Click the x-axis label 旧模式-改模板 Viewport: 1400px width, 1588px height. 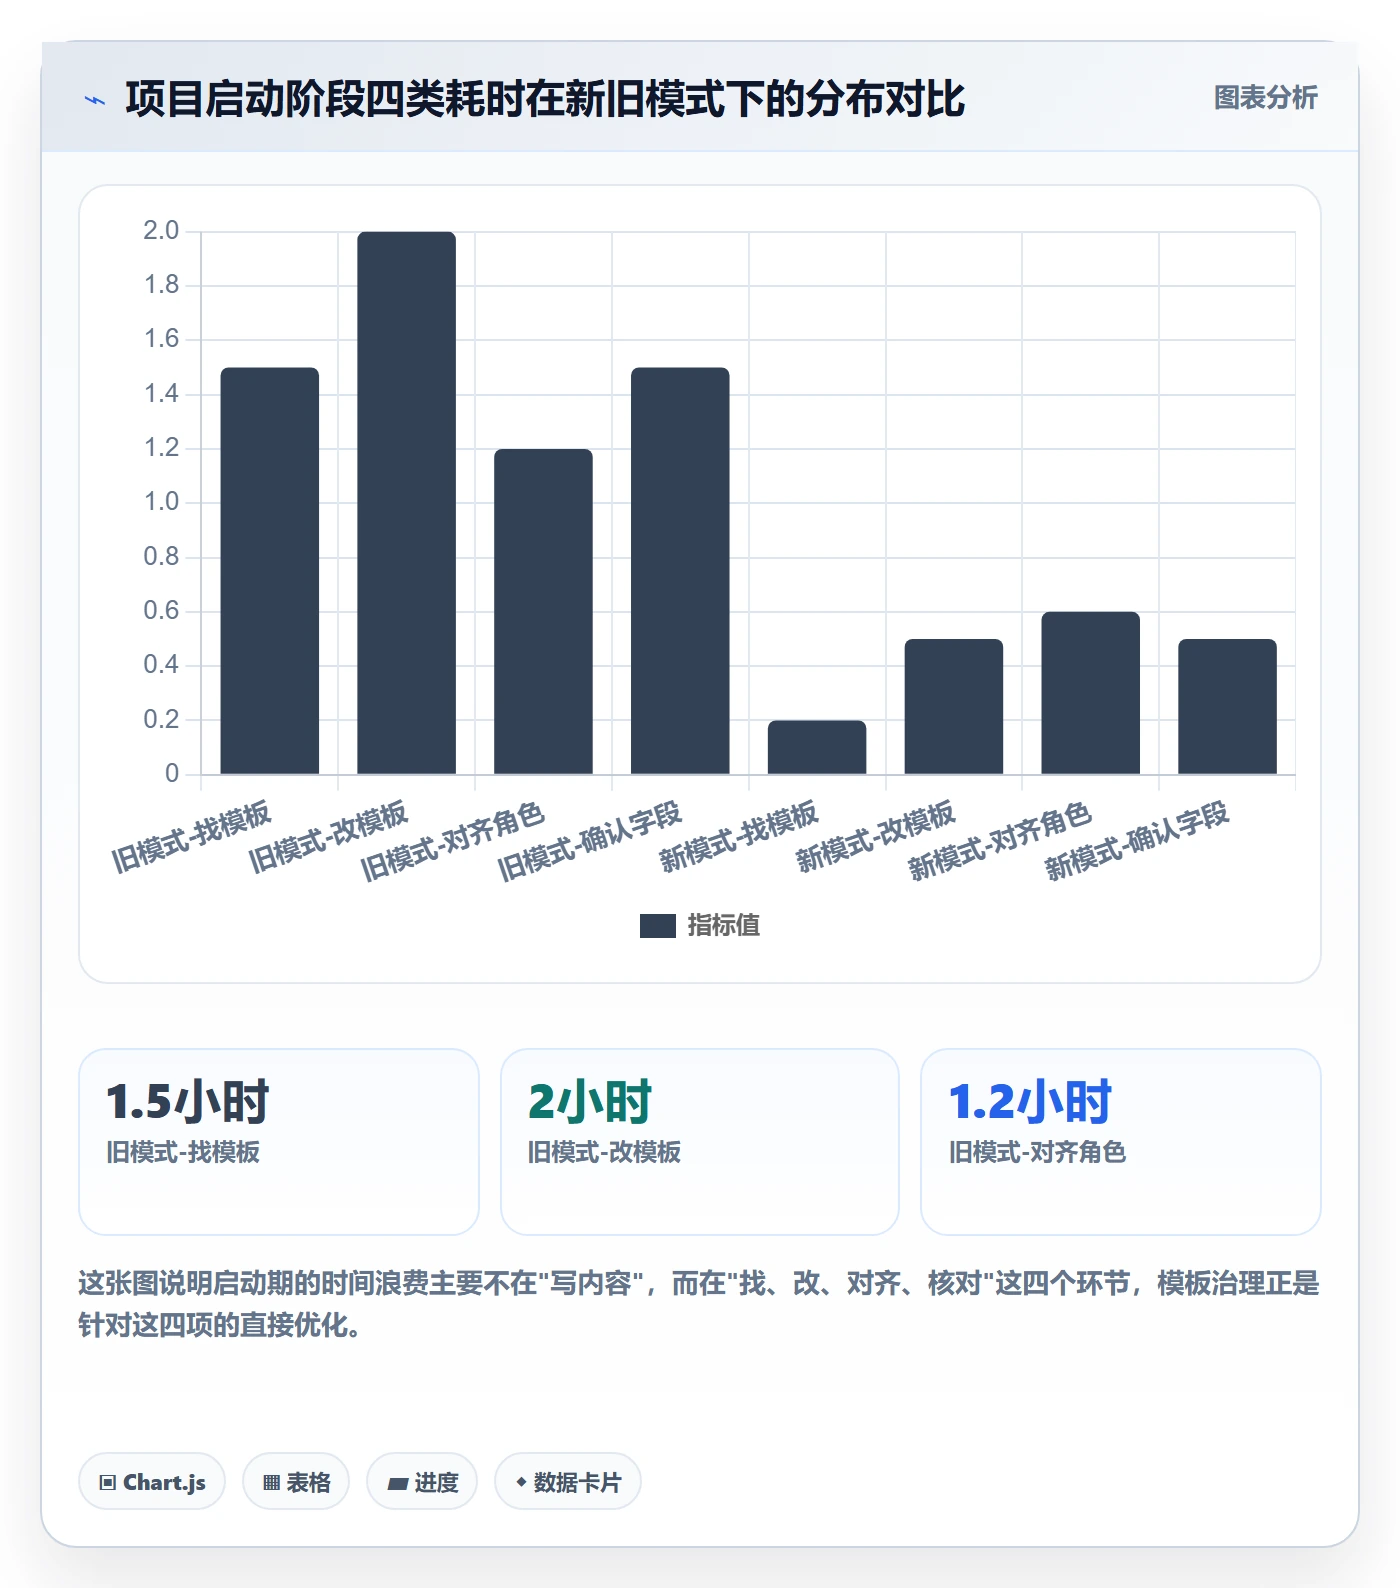[x=328, y=836]
